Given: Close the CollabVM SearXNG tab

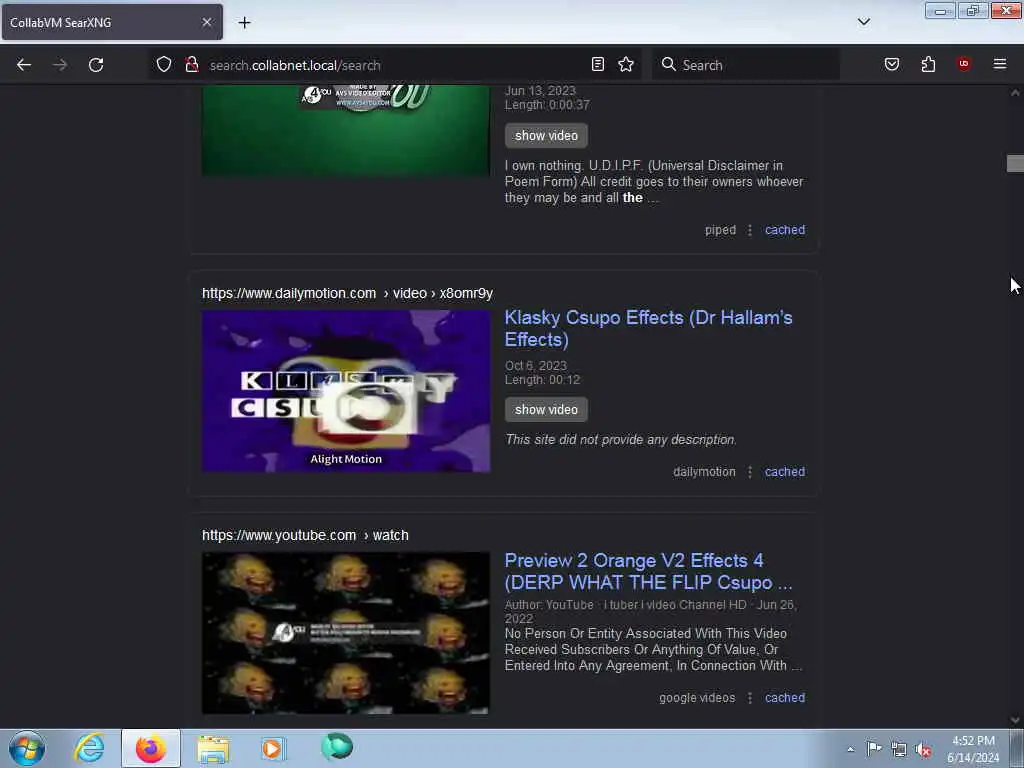Looking at the screenshot, I should pos(206,22).
